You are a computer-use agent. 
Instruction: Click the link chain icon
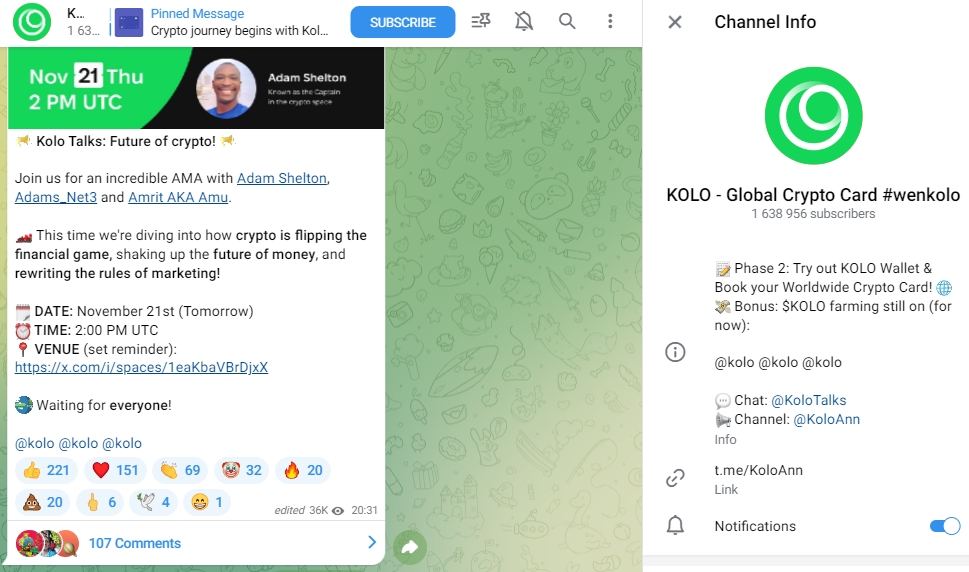click(675, 477)
